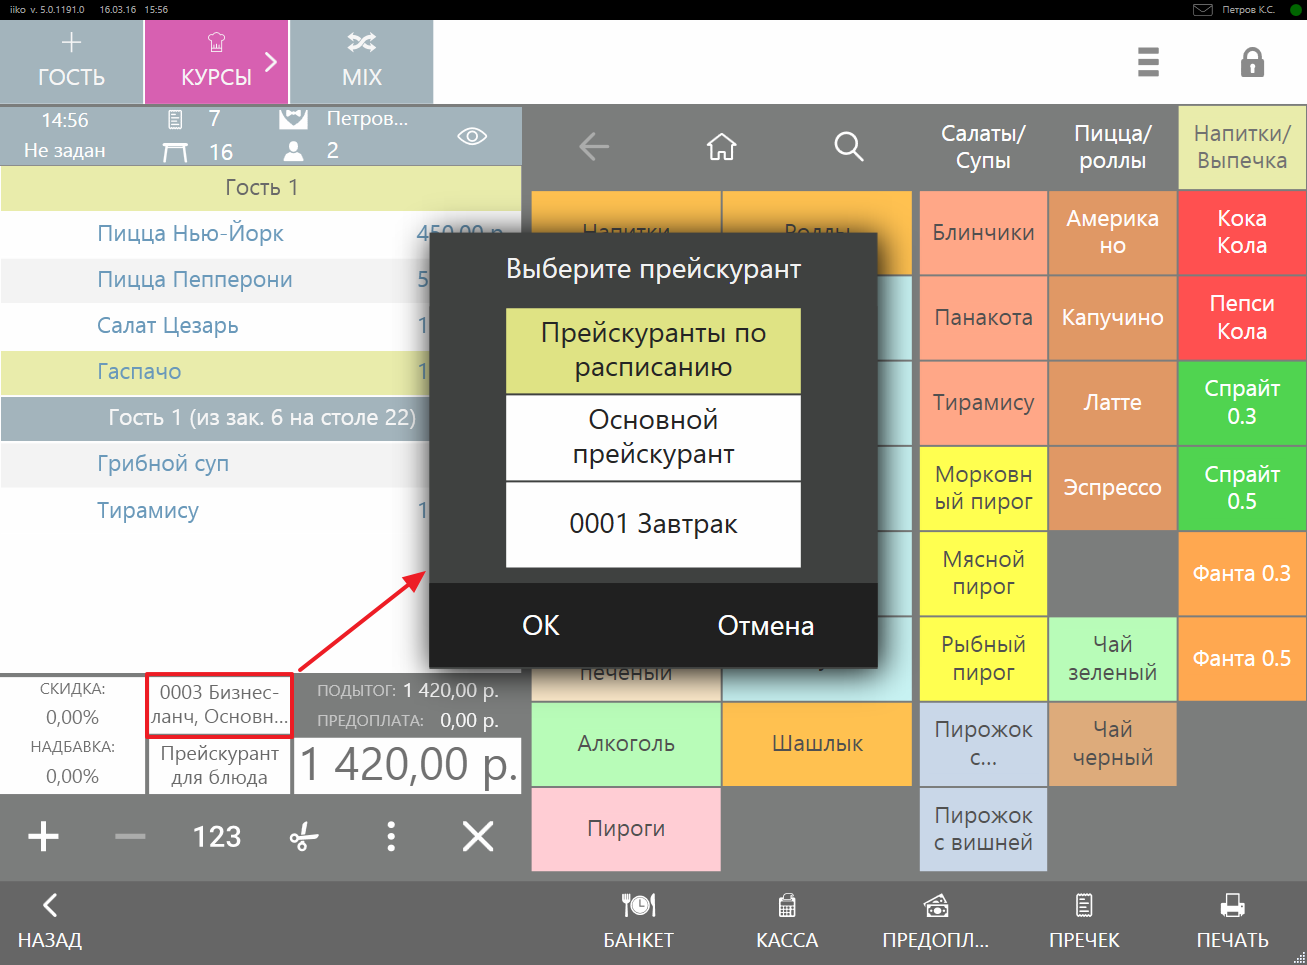1307x965 pixels.
Task: Open 123 quantity keypad
Action: 217,836
